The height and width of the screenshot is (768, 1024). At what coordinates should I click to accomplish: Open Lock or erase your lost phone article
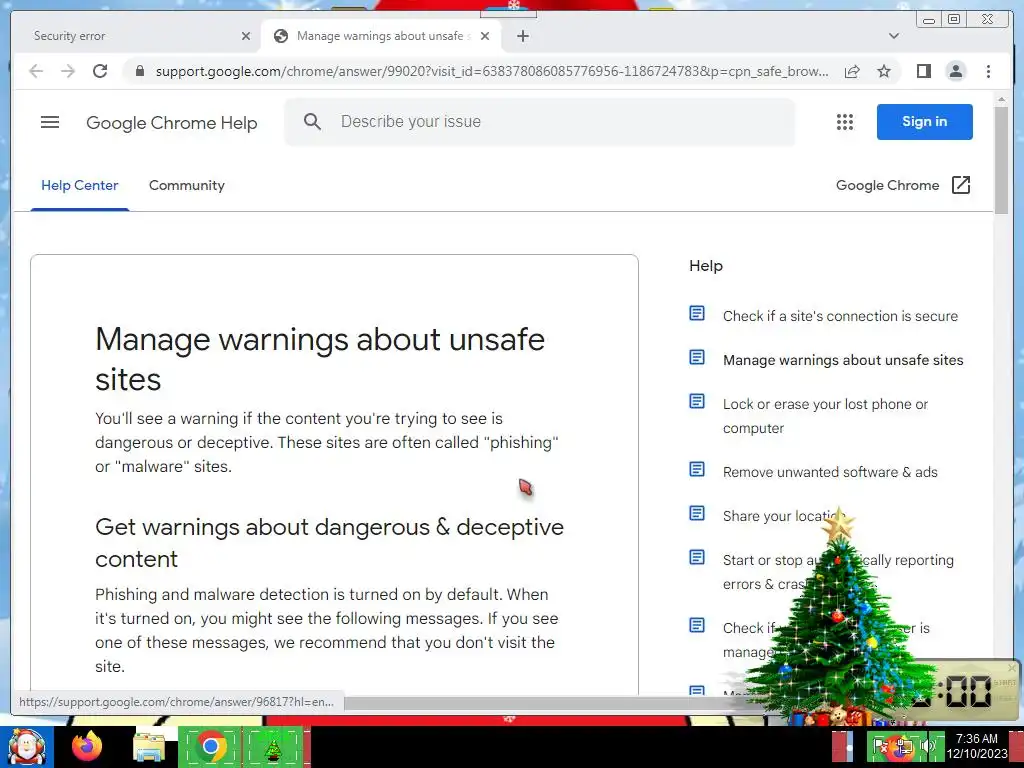click(x=825, y=416)
